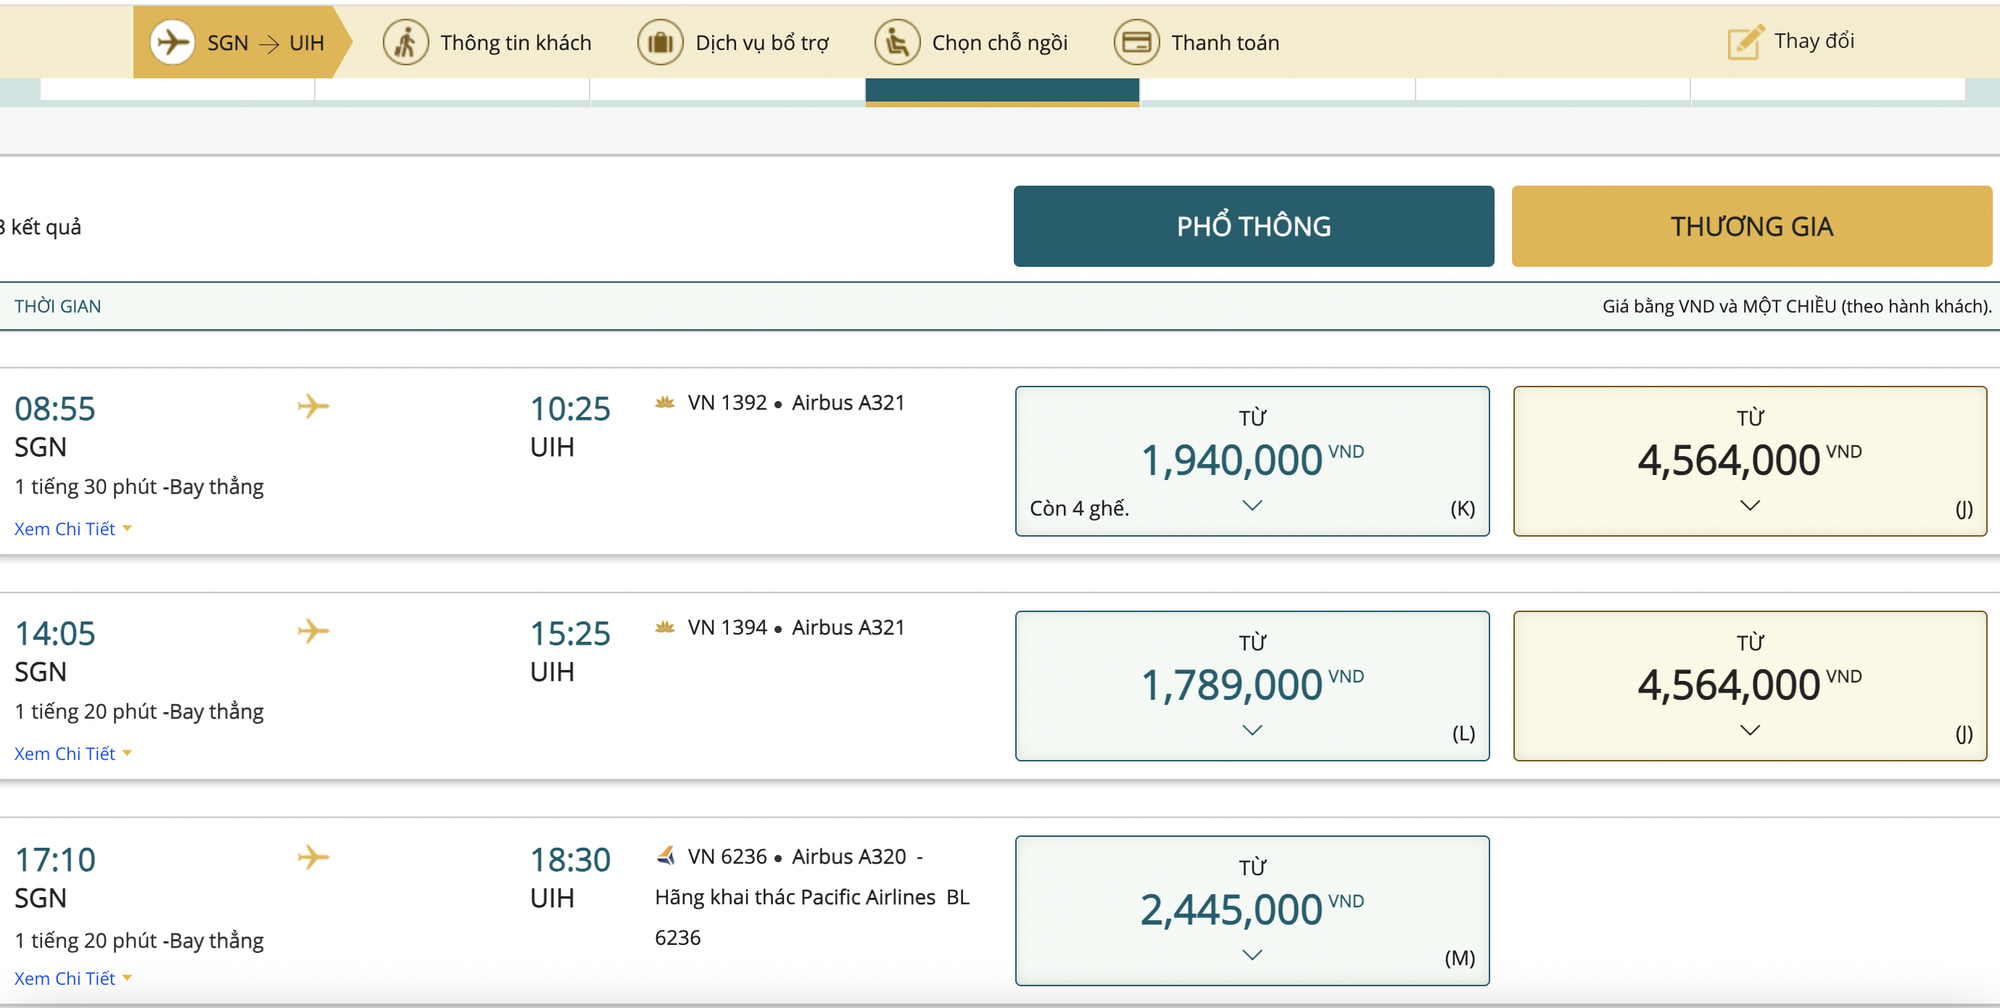Go to the Thông tin khách step

pos(487,43)
